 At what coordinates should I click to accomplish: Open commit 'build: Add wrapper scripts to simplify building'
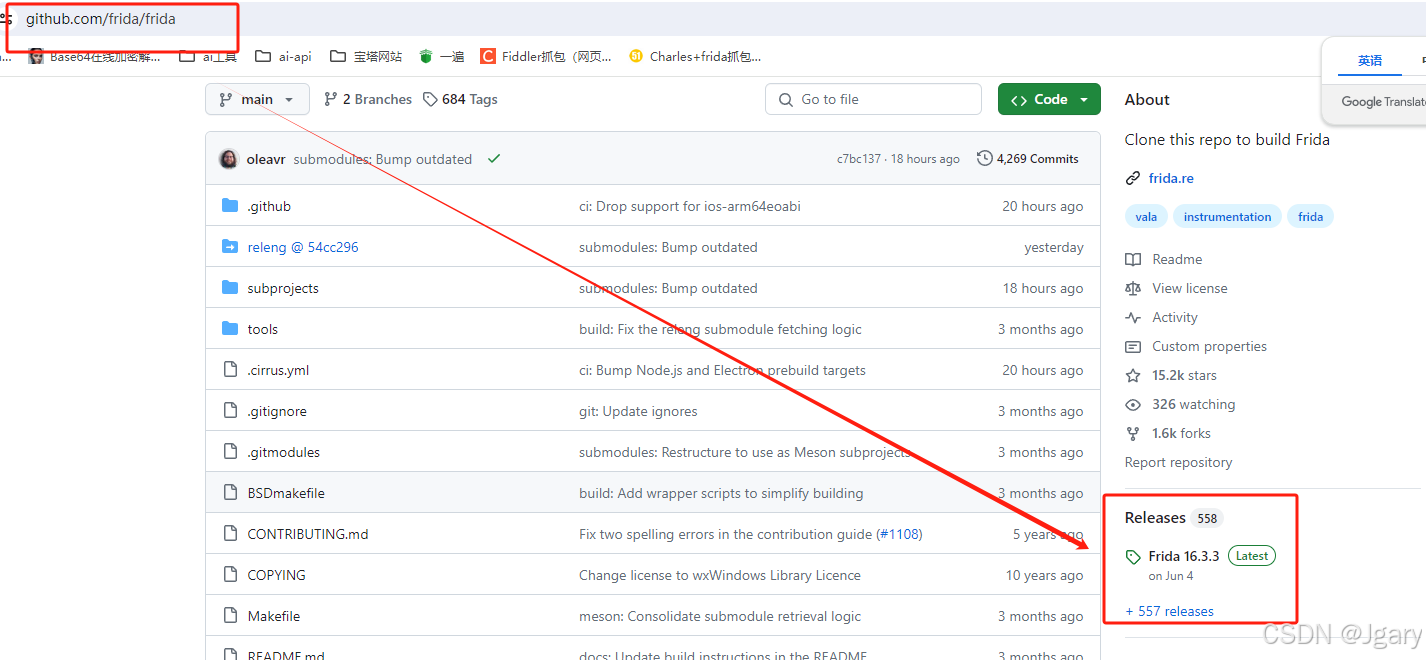(x=721, y=493)
